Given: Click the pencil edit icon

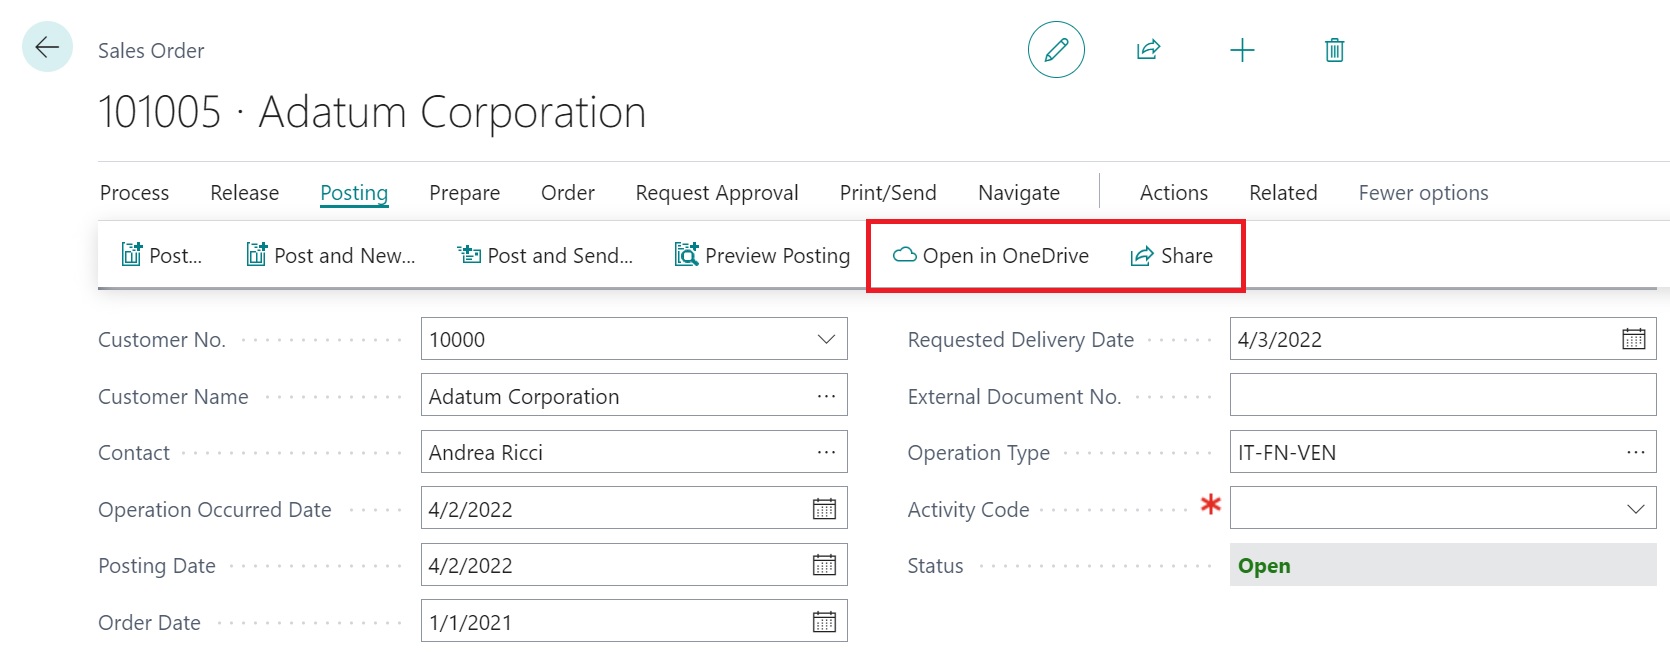Looking at the screenshot, I should coord(1056,50).
